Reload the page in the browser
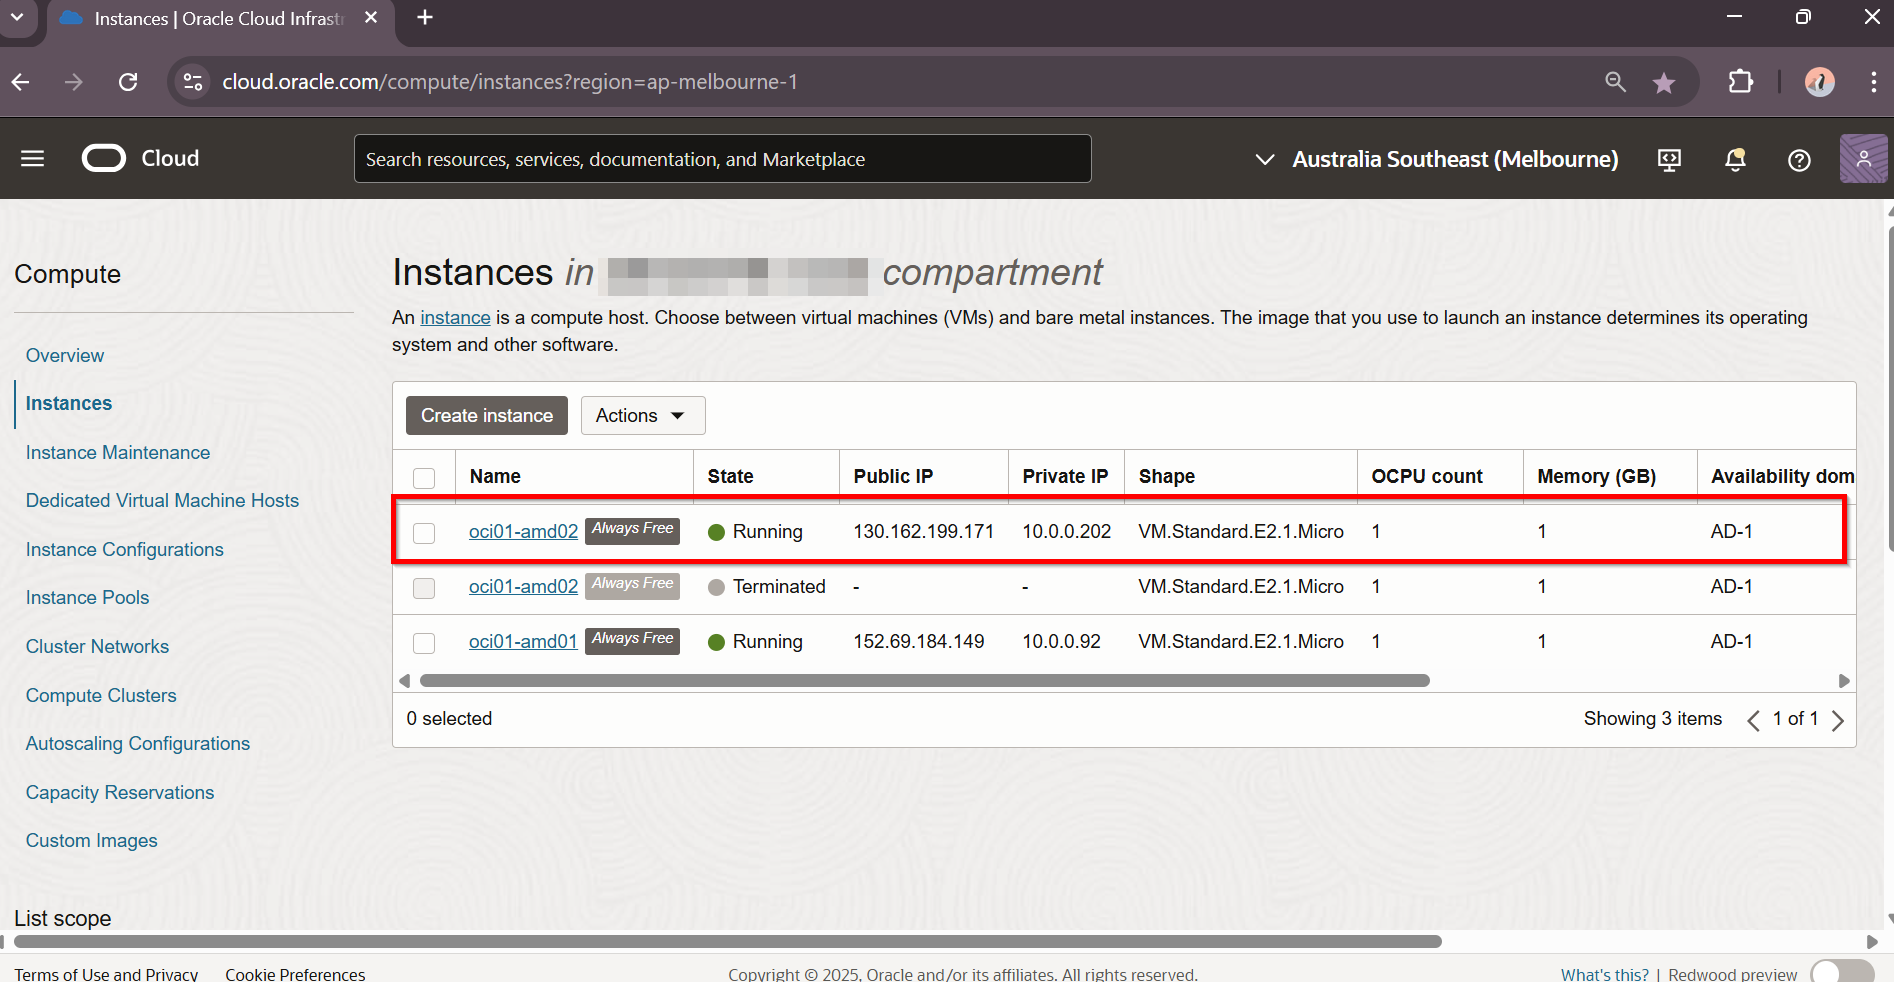Image resolution: width=1894 pixels, height=982 pixels. [128, 82]
